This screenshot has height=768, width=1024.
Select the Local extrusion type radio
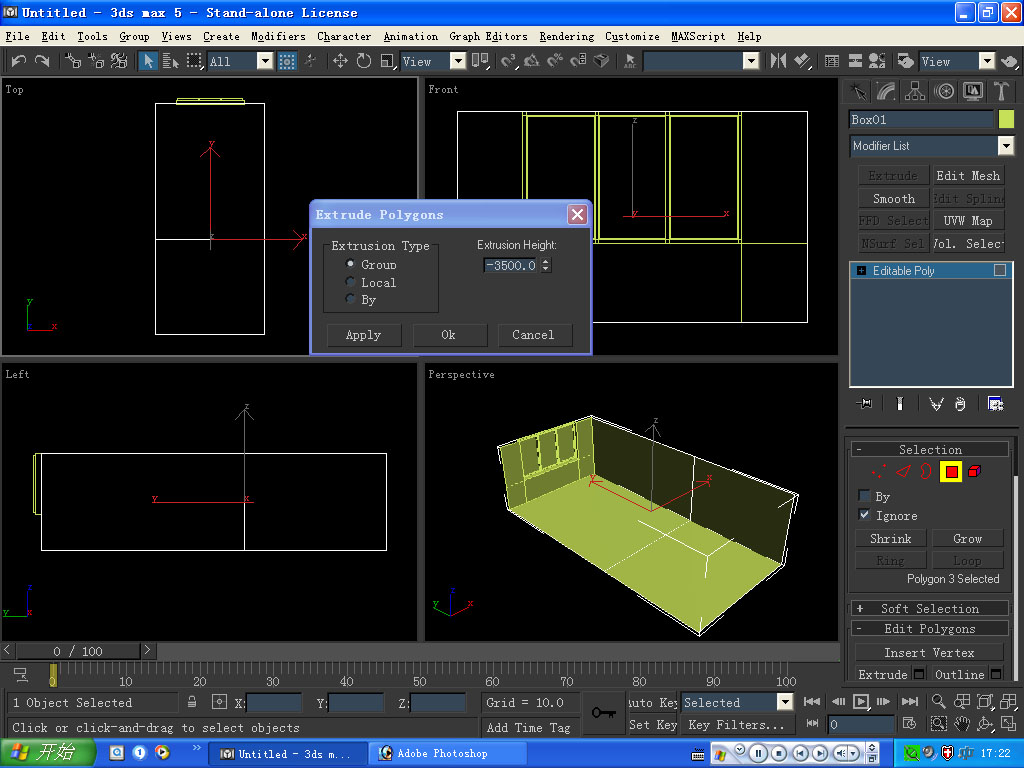351,283
